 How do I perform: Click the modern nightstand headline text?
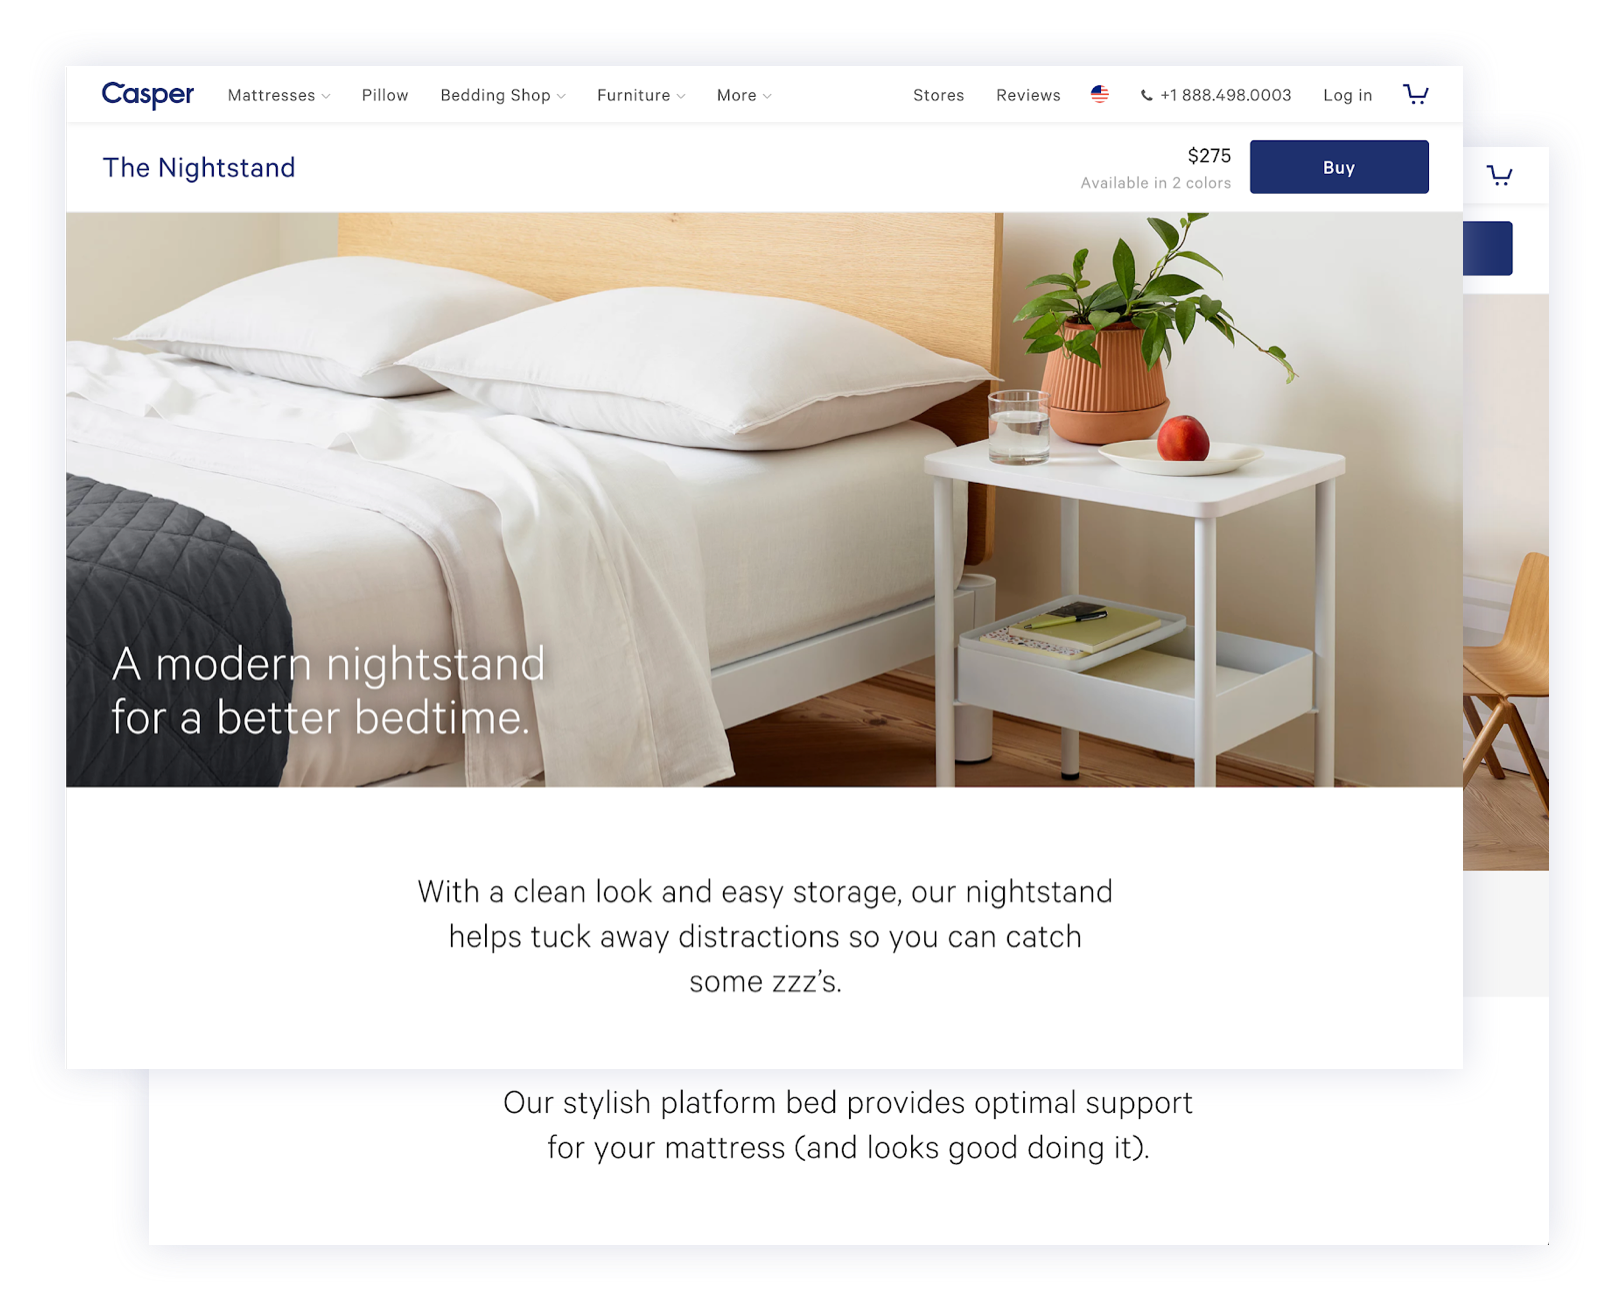(x=328, y=690)
